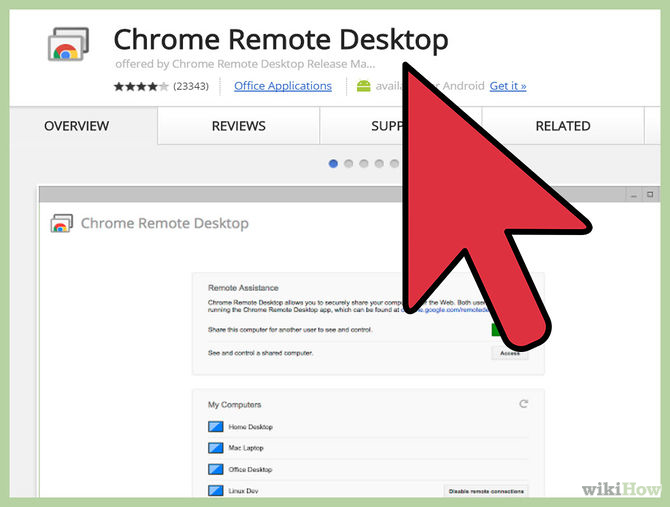Click the 'Get it »' Android link
Screen dimensions: 670x507
point(507,86)
